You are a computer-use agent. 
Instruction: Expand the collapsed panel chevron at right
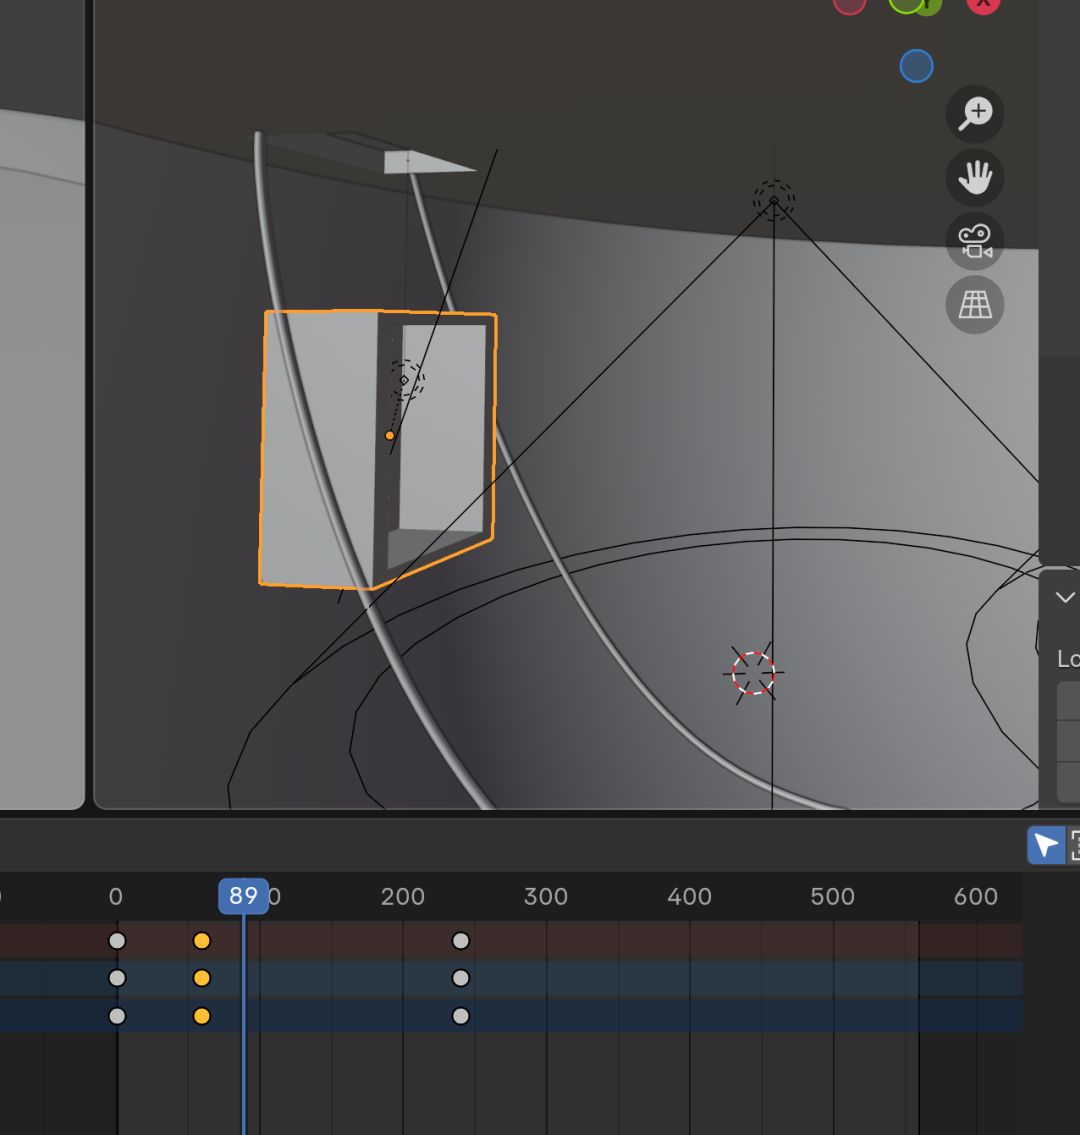coord(1065,597)
